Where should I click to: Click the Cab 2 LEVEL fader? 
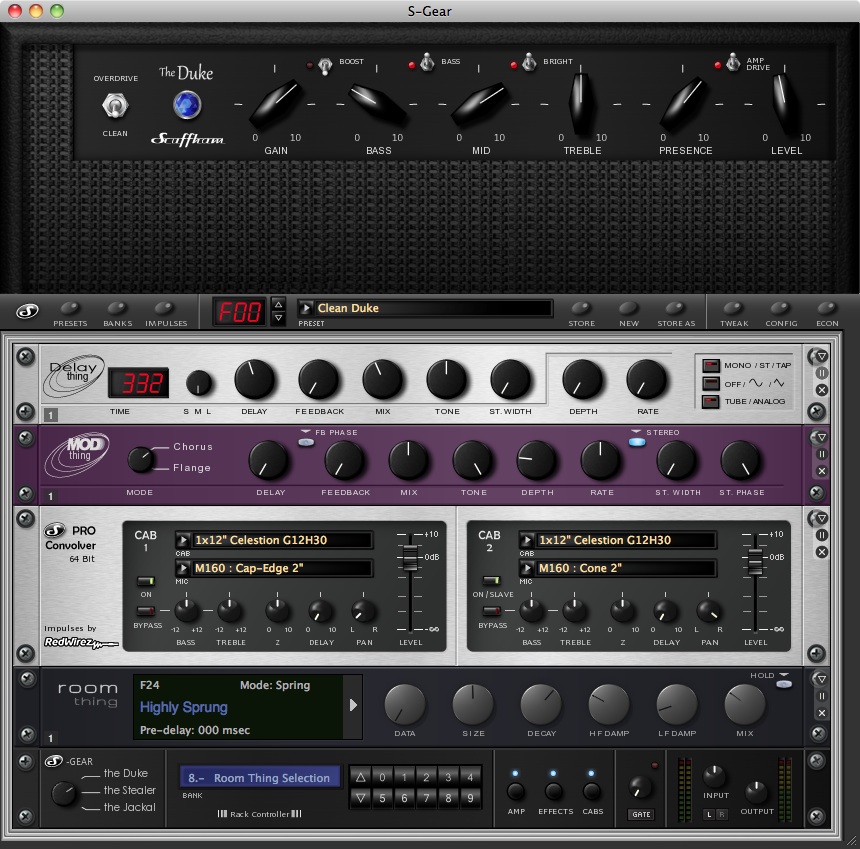coord(755,561)
